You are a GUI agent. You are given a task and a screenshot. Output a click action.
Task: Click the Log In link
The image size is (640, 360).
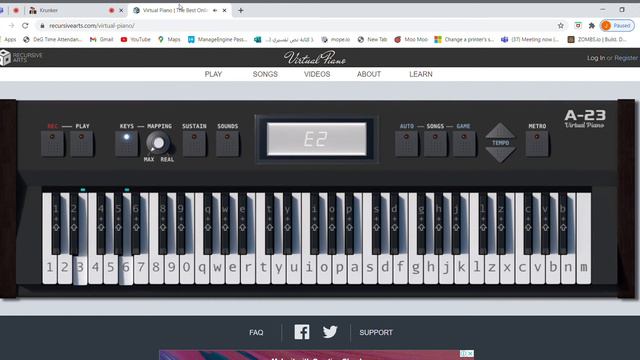tap(596, 58)
